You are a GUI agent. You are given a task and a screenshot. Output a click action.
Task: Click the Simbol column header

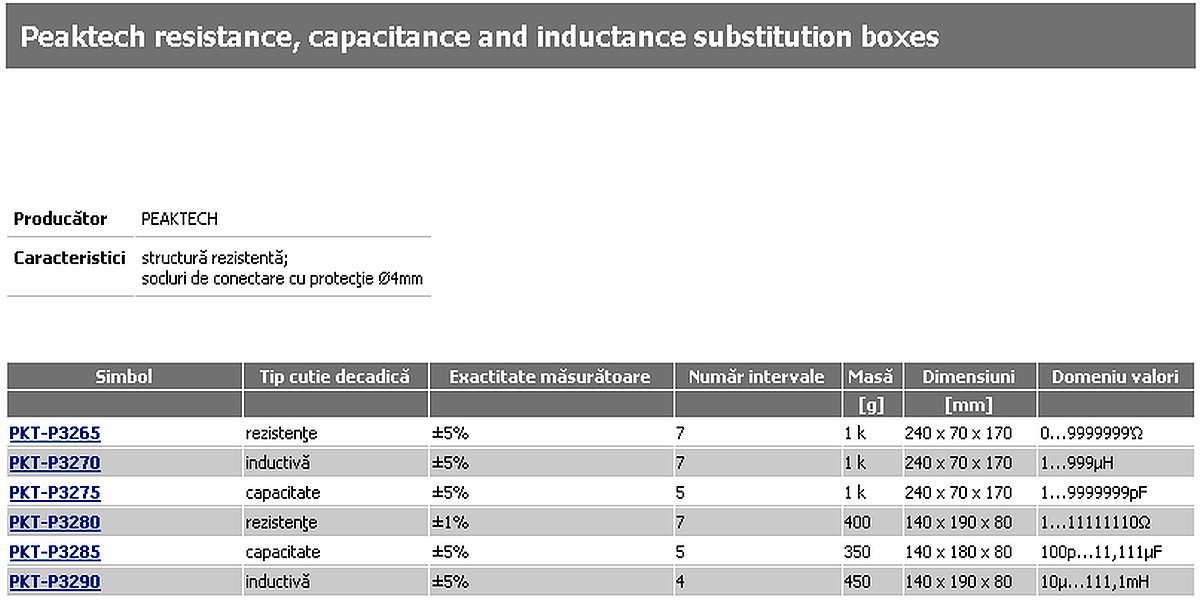124,377
